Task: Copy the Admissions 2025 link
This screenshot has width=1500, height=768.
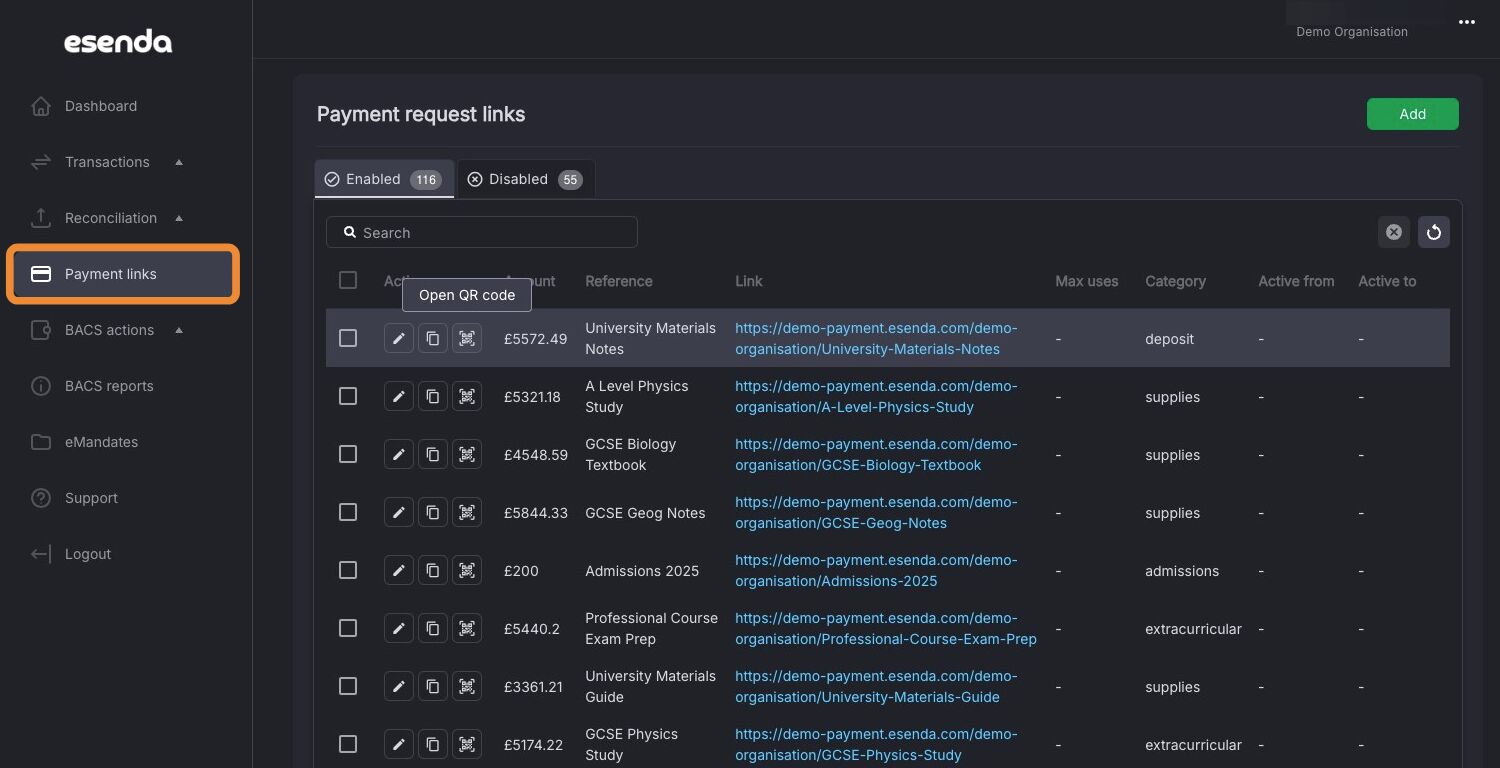Action: (x=433, y=571)
